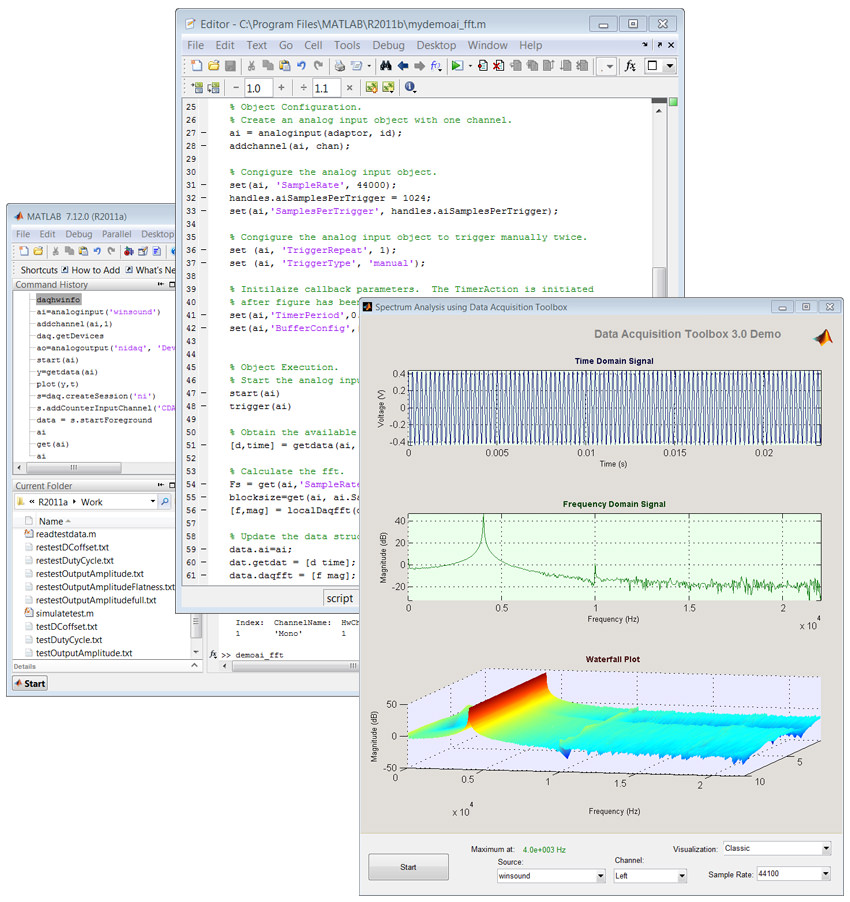850x902 pixels.
Task: Click the fx function browser icon
Action: 630,66
